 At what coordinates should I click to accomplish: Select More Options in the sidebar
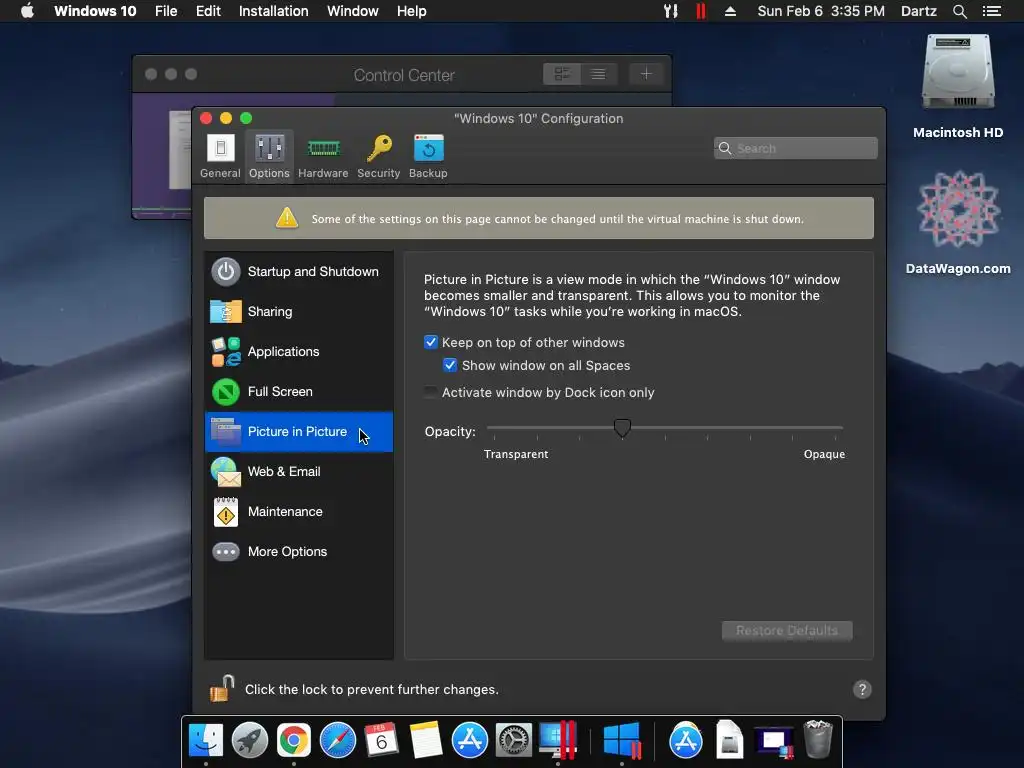pos(299,552)
